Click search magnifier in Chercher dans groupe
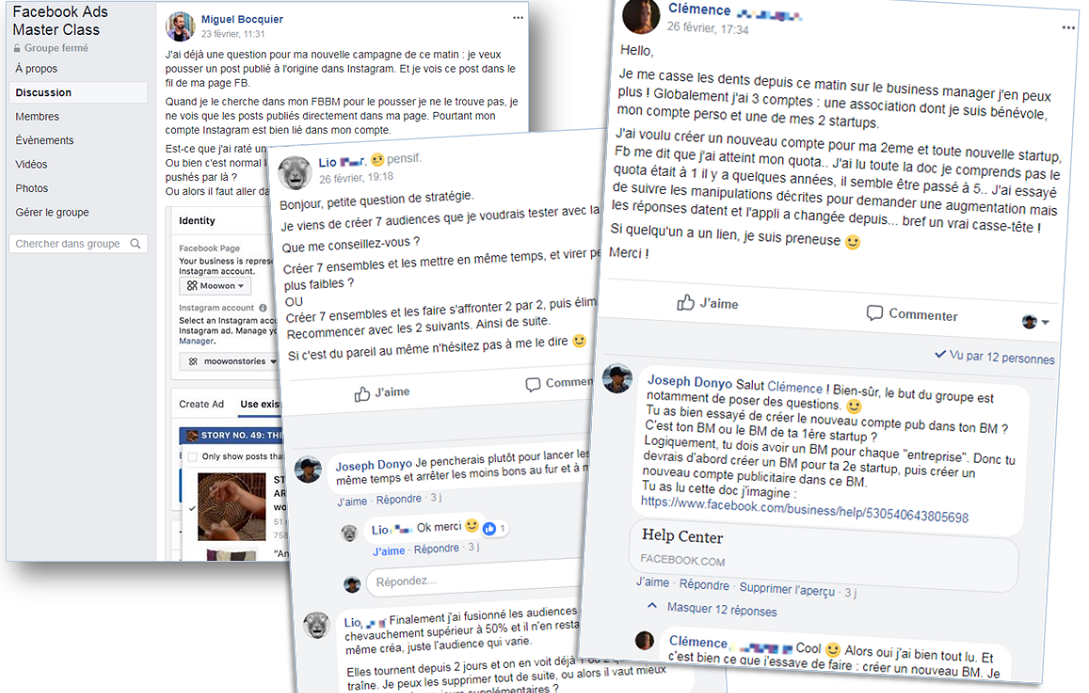The image size is (1089, 693). (135, 244)
